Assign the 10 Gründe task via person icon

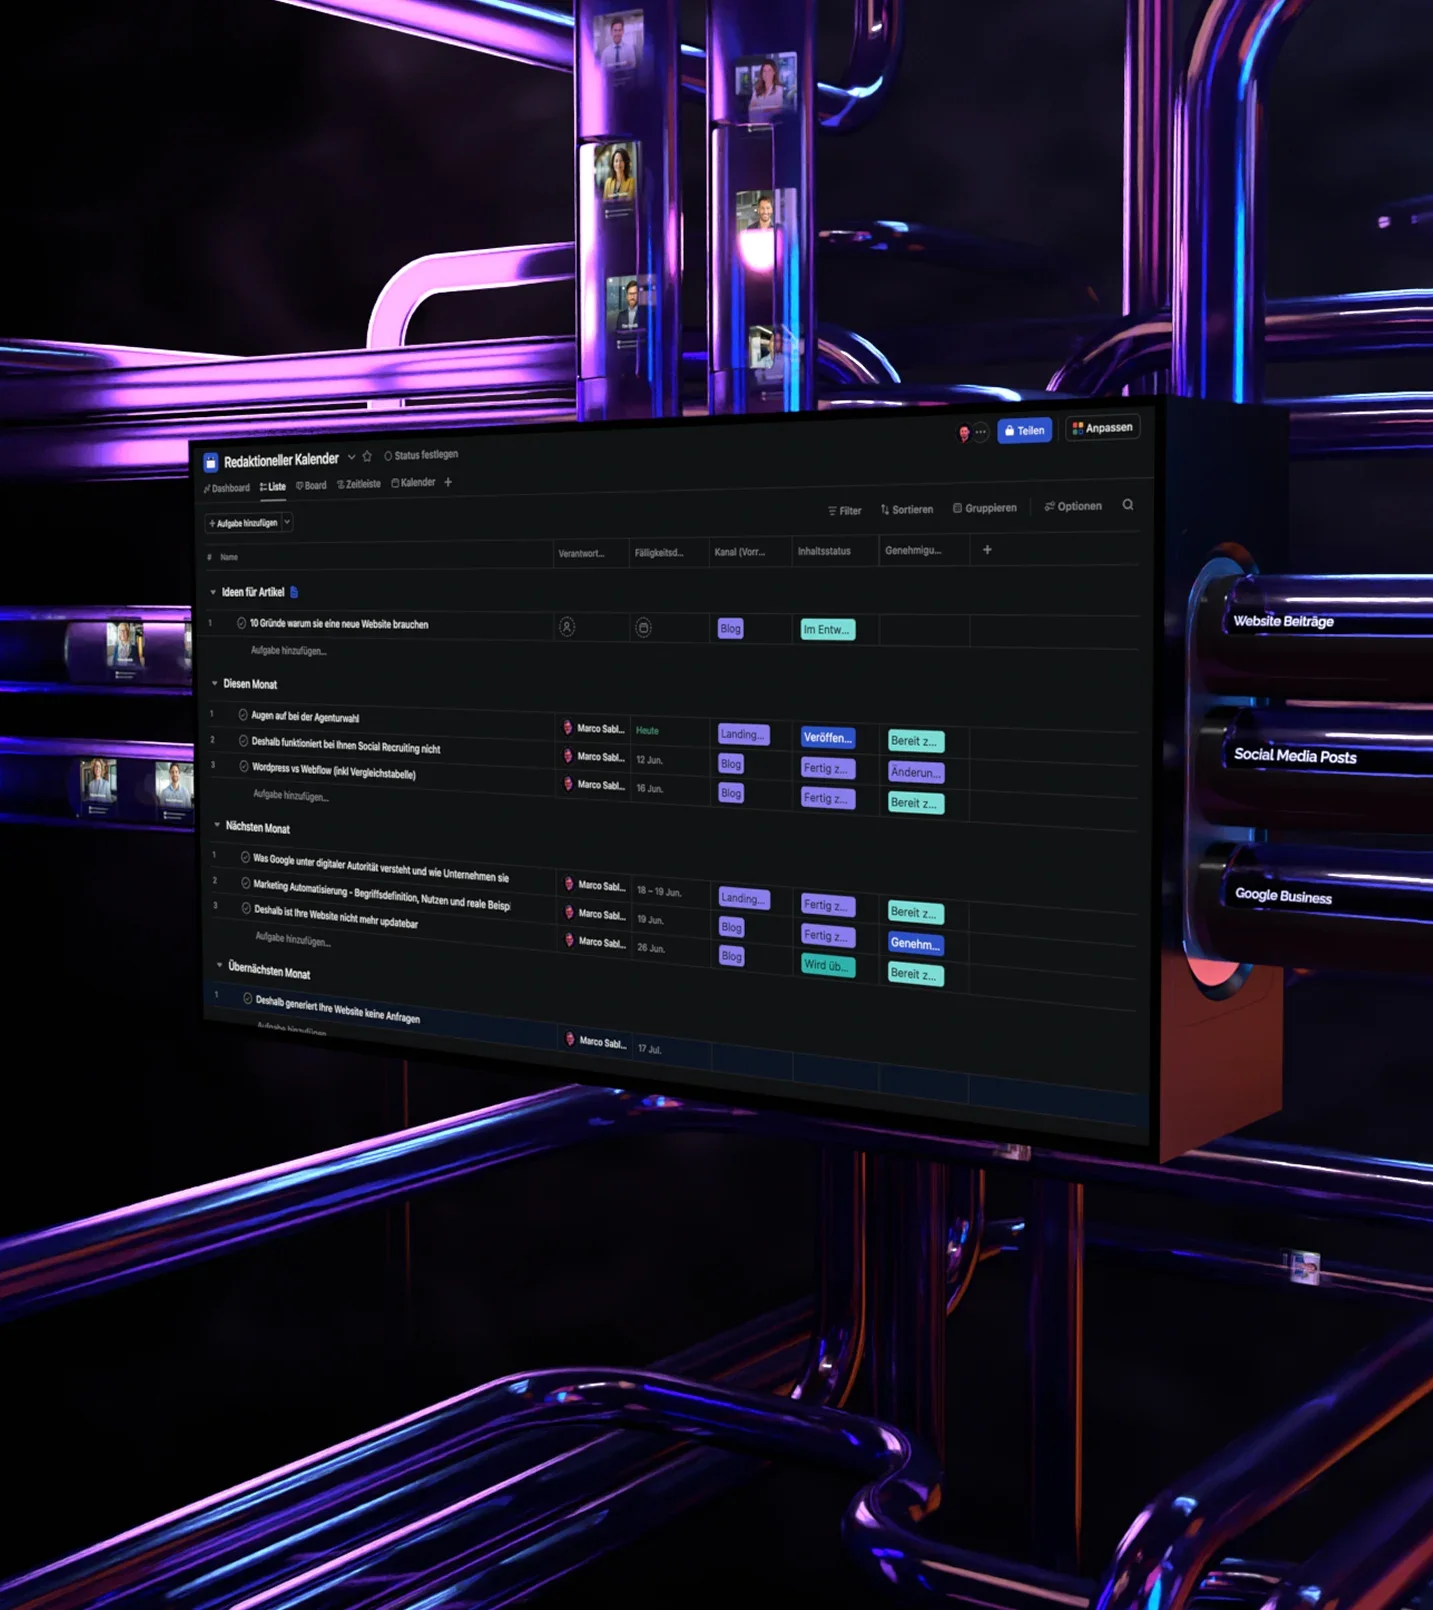[x=567, y=627]
